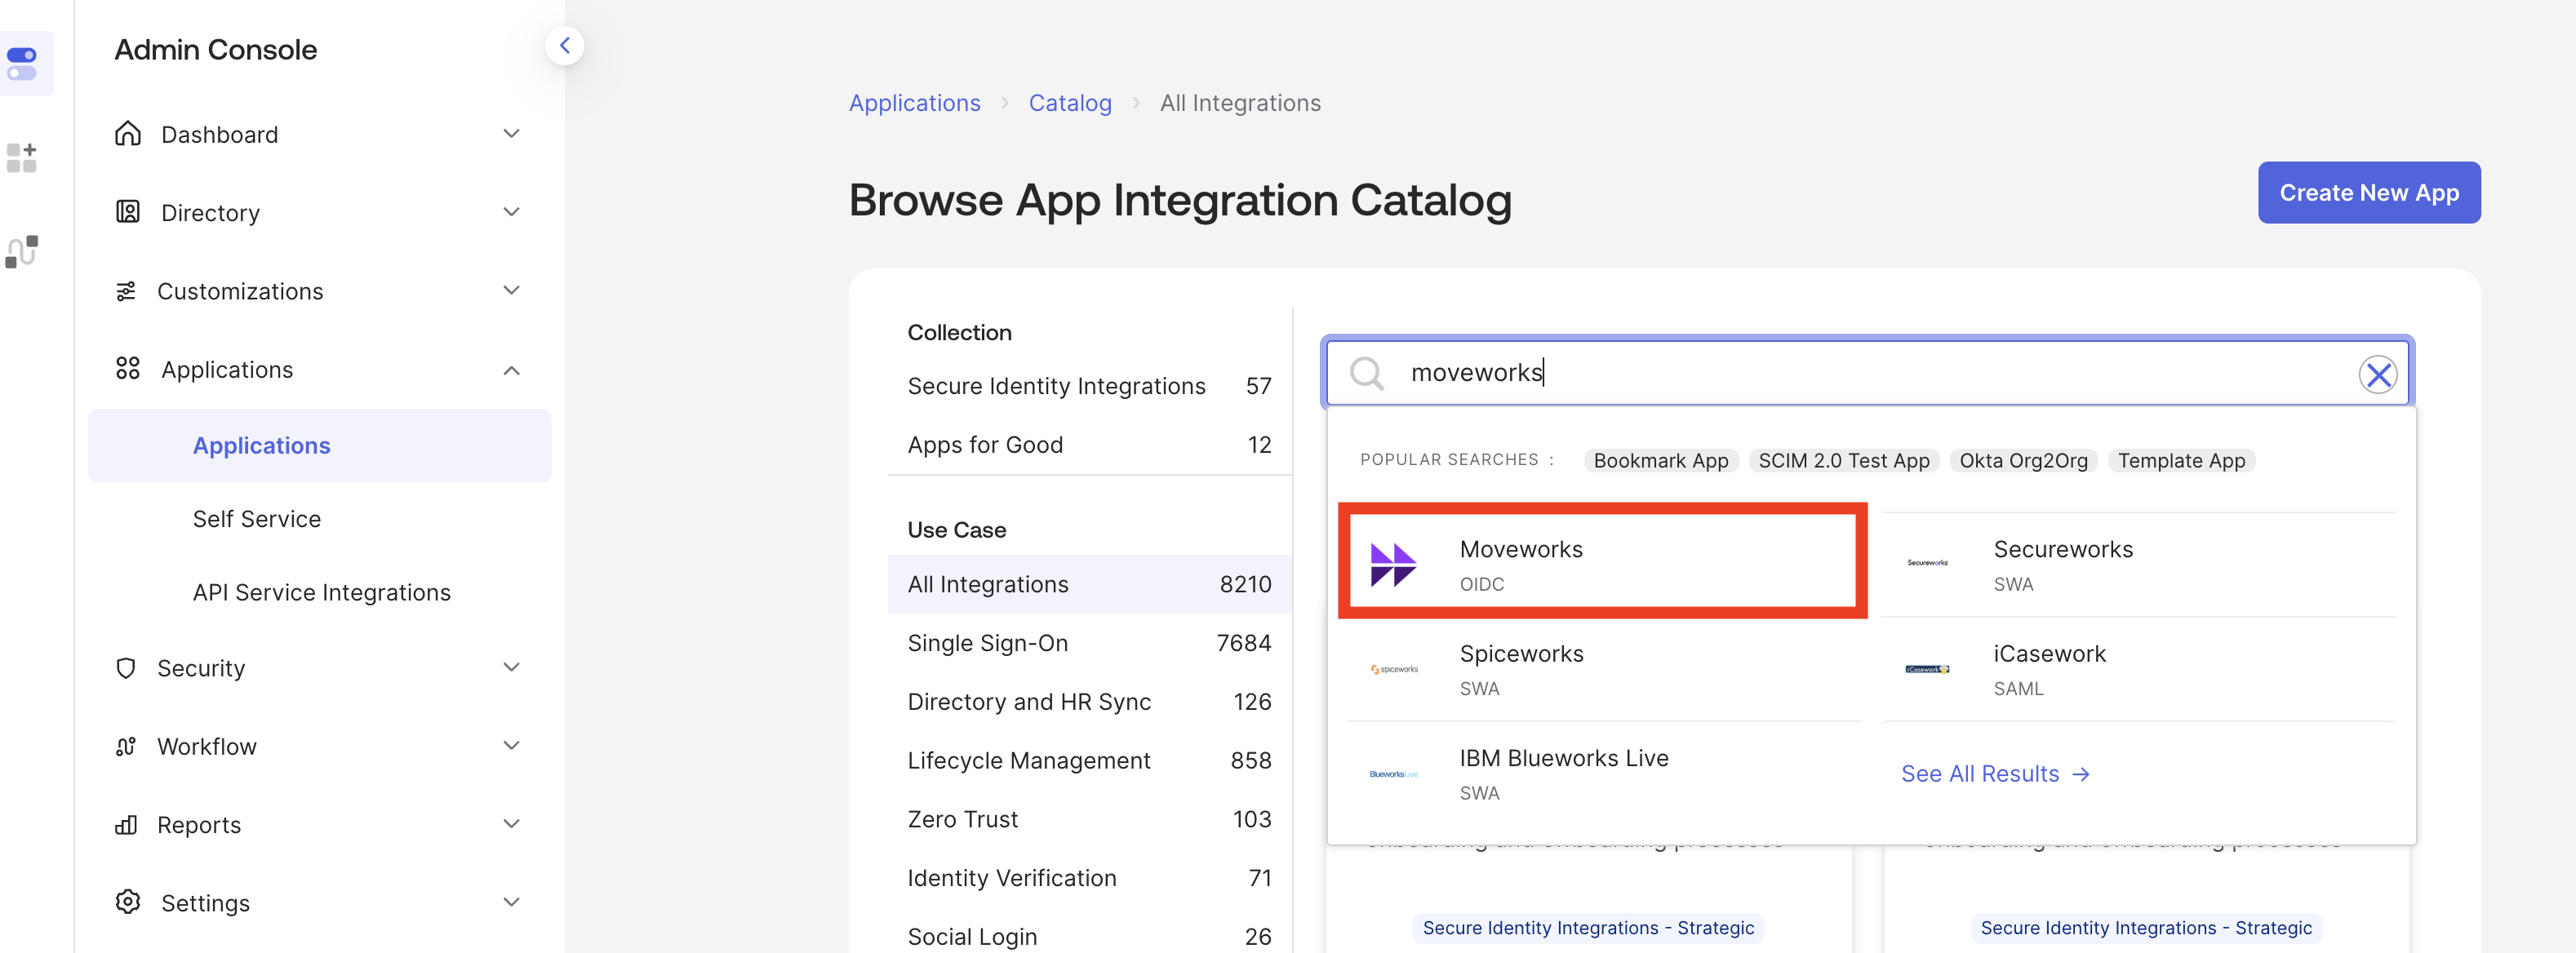Screen dimensions: 2576x953
Task: Click the magnifying glass search icon
Action: tap(1366, 373)
